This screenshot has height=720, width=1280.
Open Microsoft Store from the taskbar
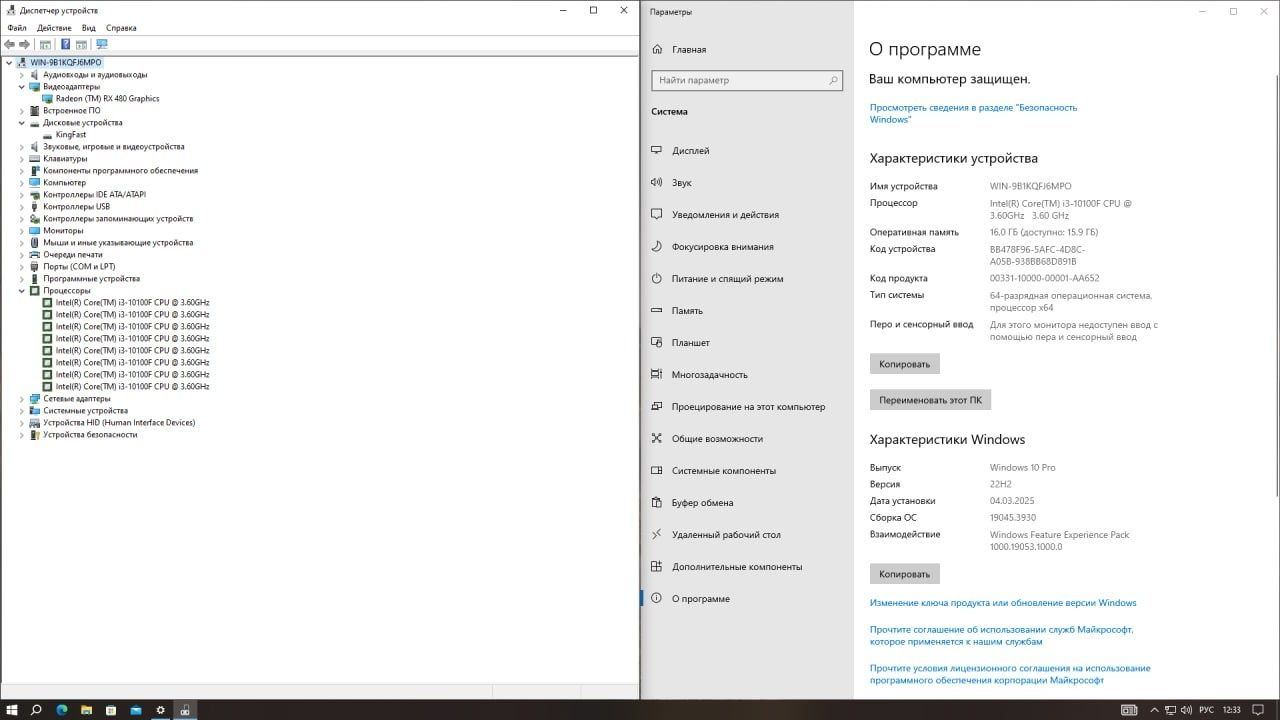coord(111,710)
